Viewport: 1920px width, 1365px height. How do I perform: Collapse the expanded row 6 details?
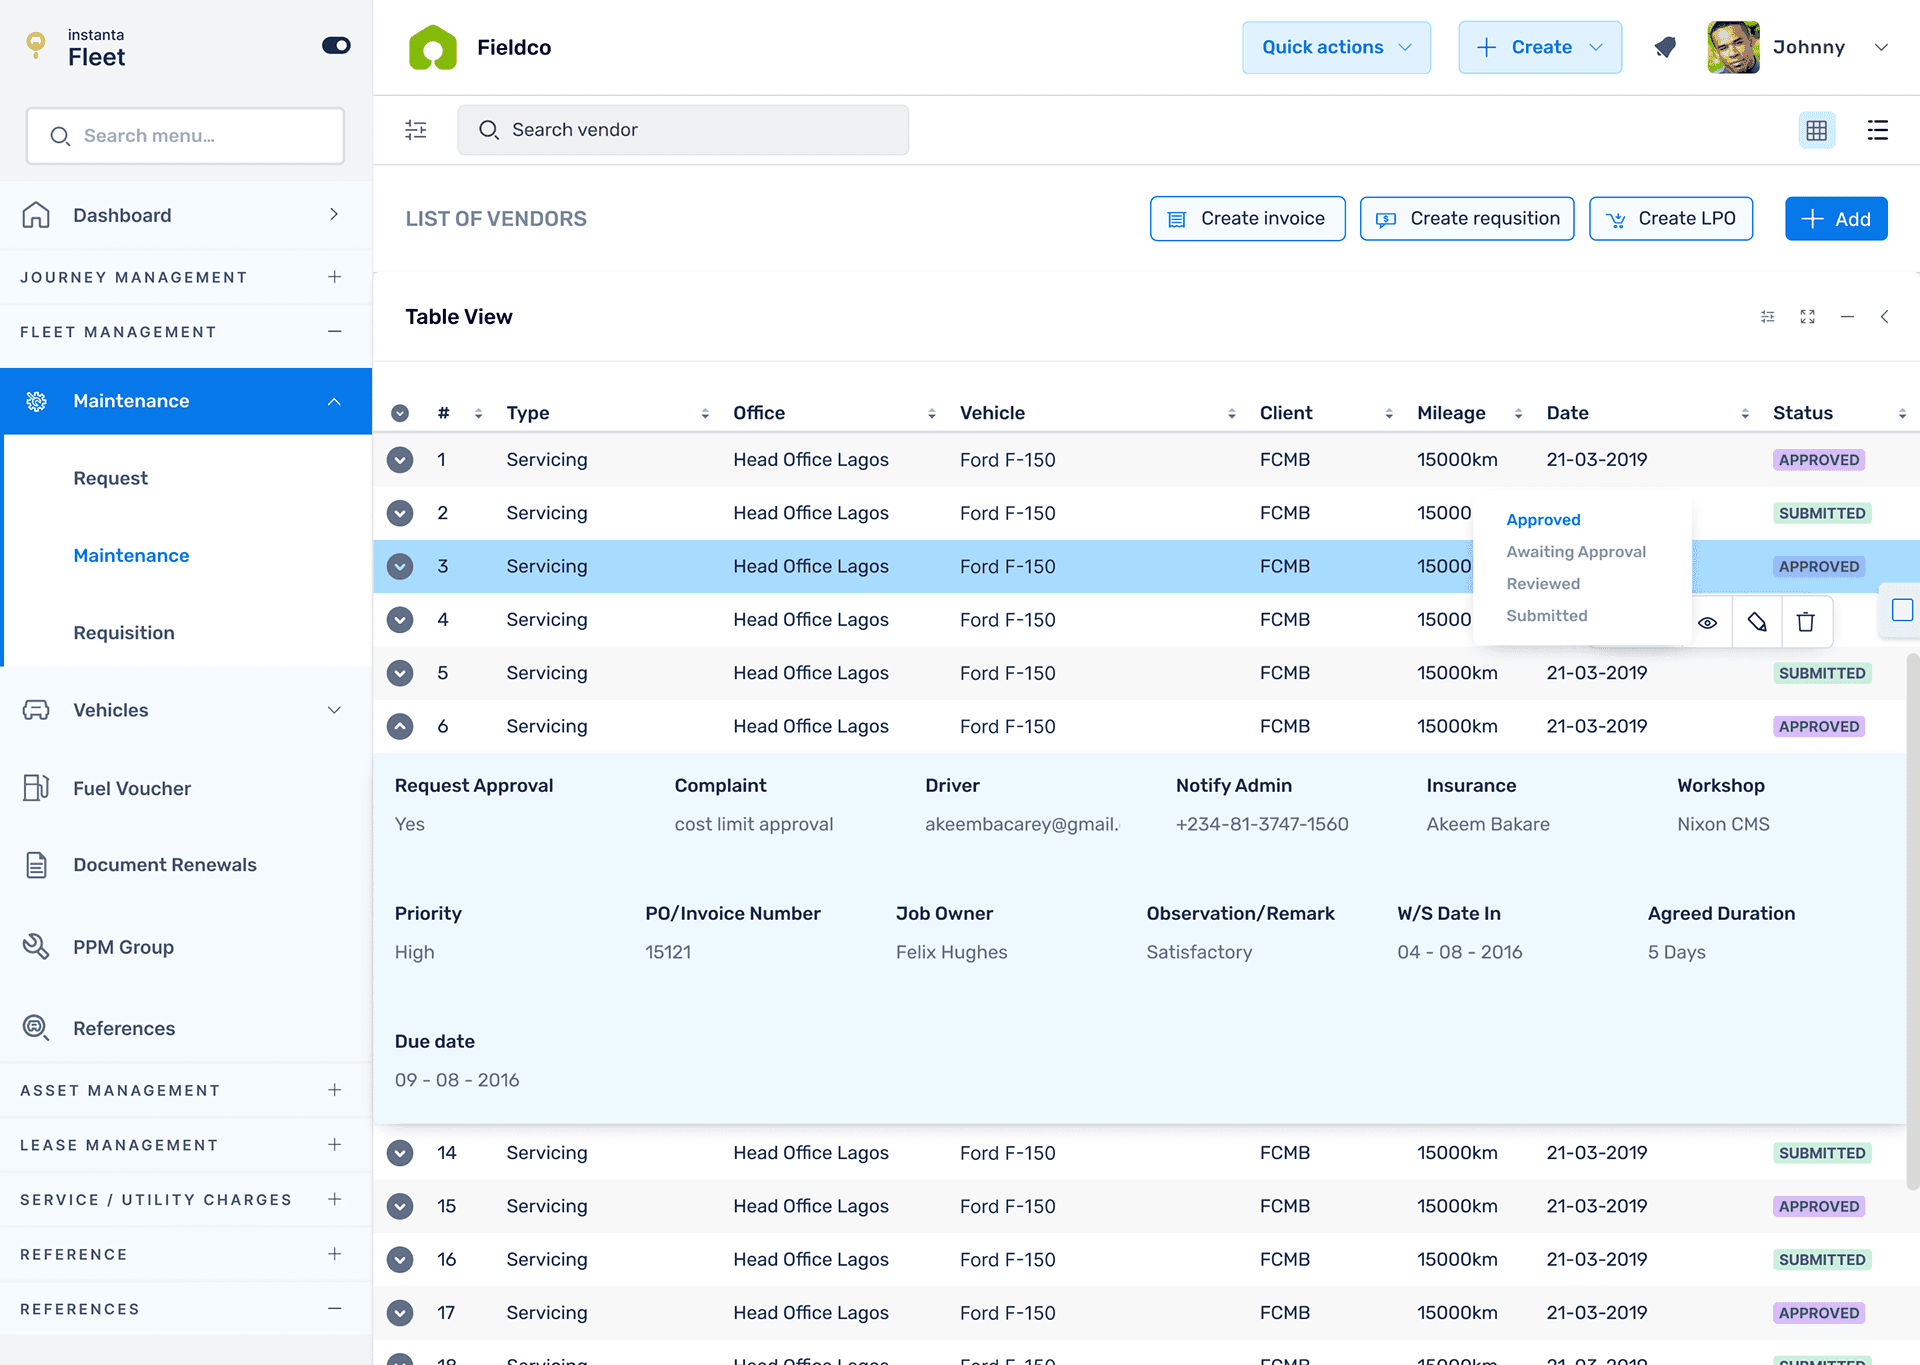(400, 726)
